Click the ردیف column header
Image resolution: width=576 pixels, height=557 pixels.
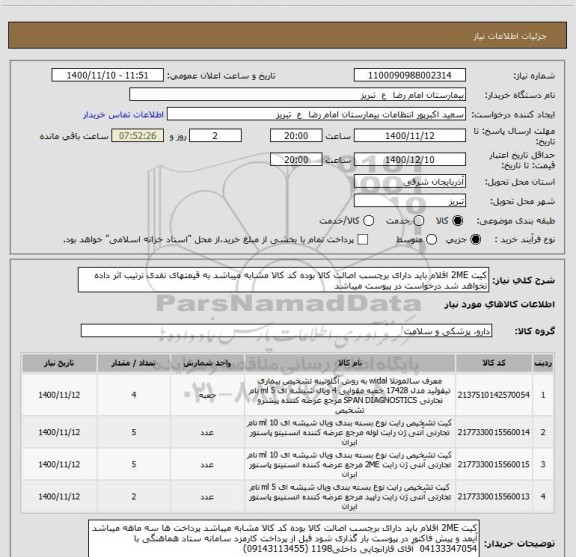(x=543, y=363)
